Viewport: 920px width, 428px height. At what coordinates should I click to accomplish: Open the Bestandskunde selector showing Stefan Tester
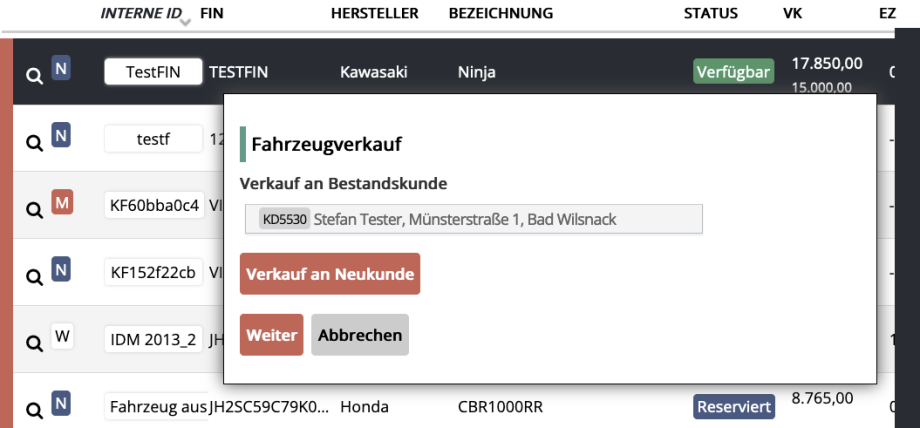pyautogui.click(x=473, y=219)
